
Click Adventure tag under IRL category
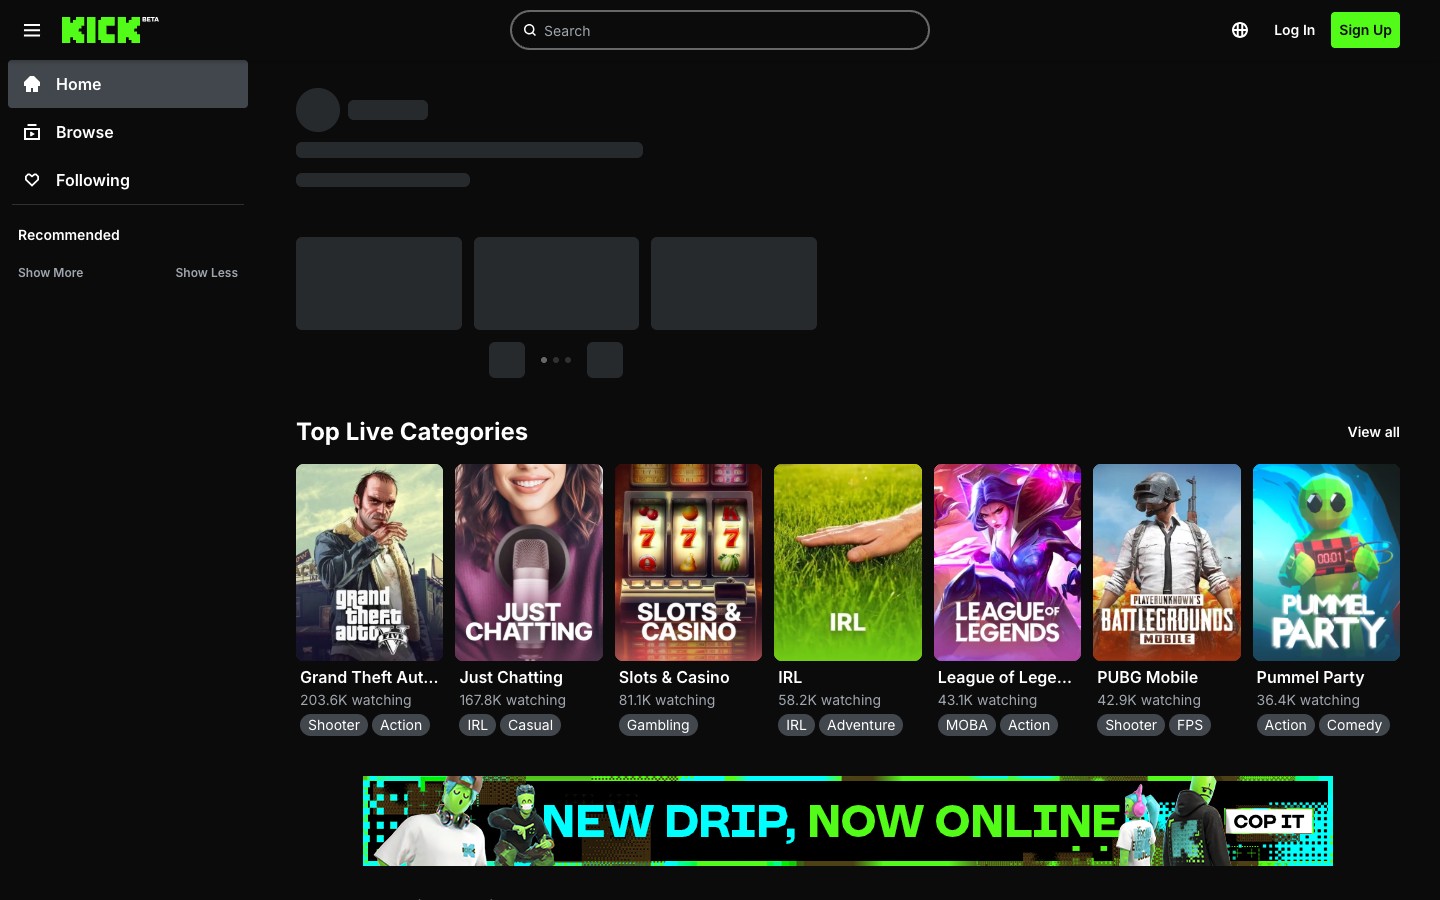pos(861,725)
